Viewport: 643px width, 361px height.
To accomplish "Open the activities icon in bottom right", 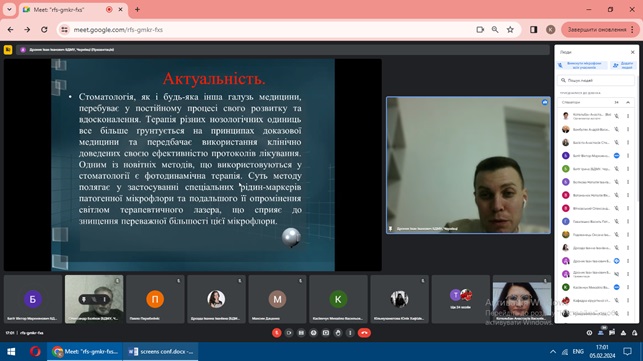I will point(623,333).
